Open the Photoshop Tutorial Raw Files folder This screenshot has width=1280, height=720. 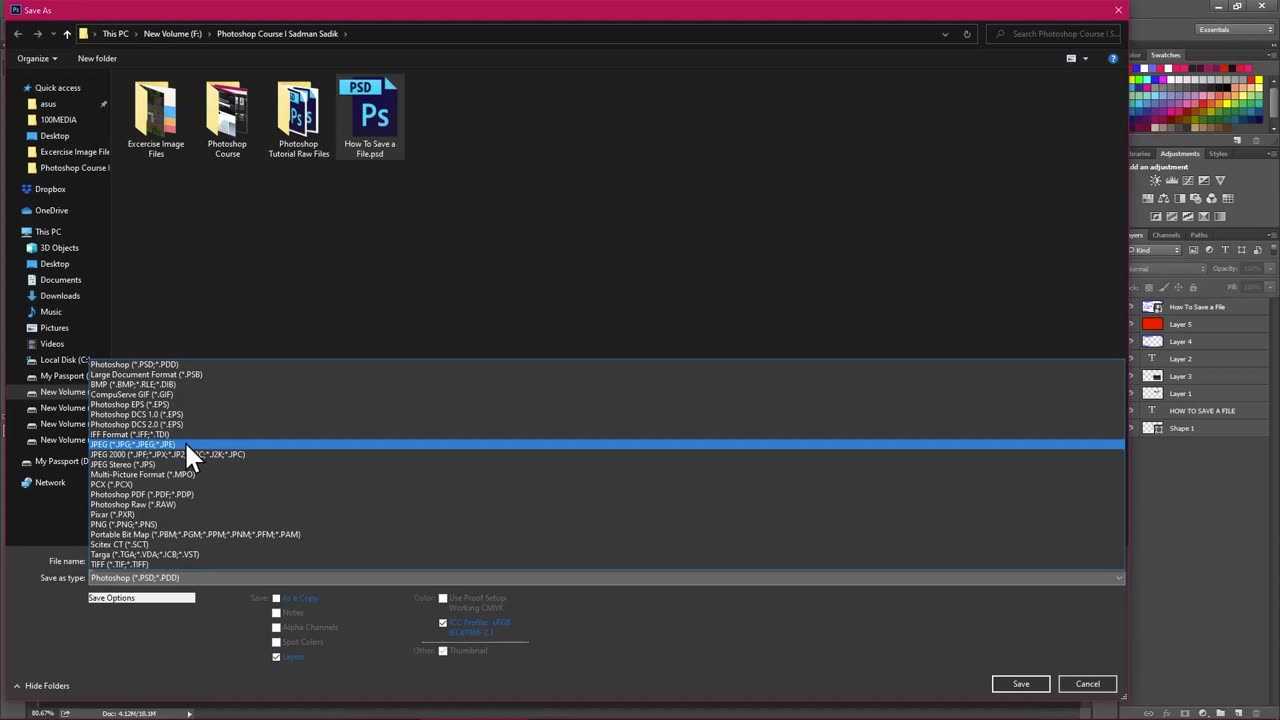click(x=298, y=119)
